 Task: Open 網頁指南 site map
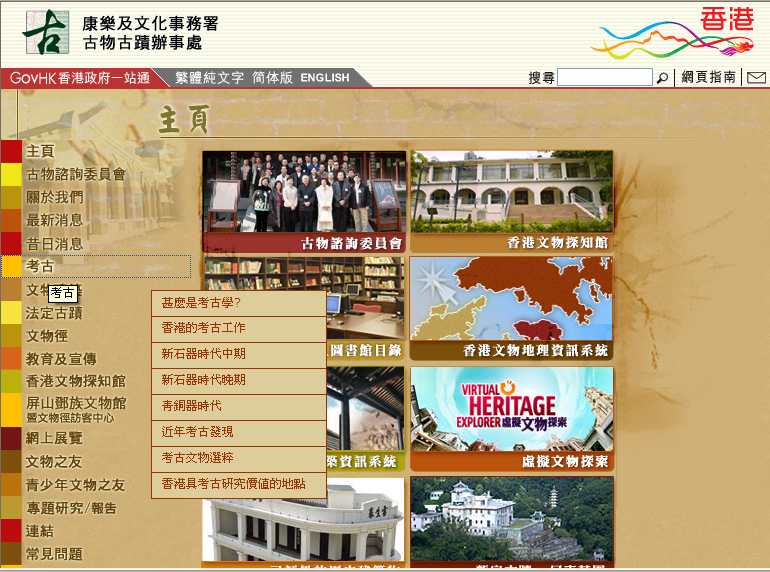click(708, 77)
